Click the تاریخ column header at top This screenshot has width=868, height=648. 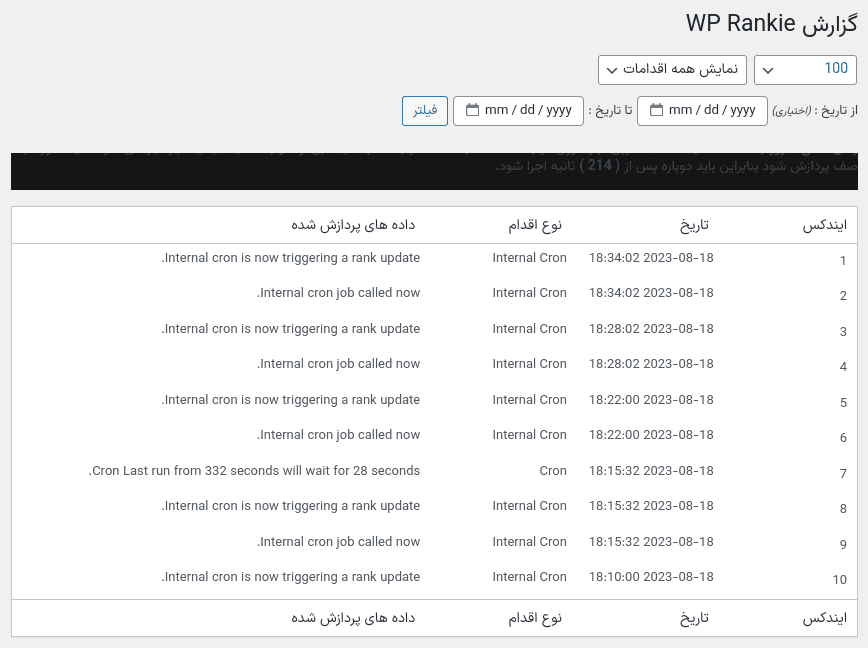[x=694, y=225]
